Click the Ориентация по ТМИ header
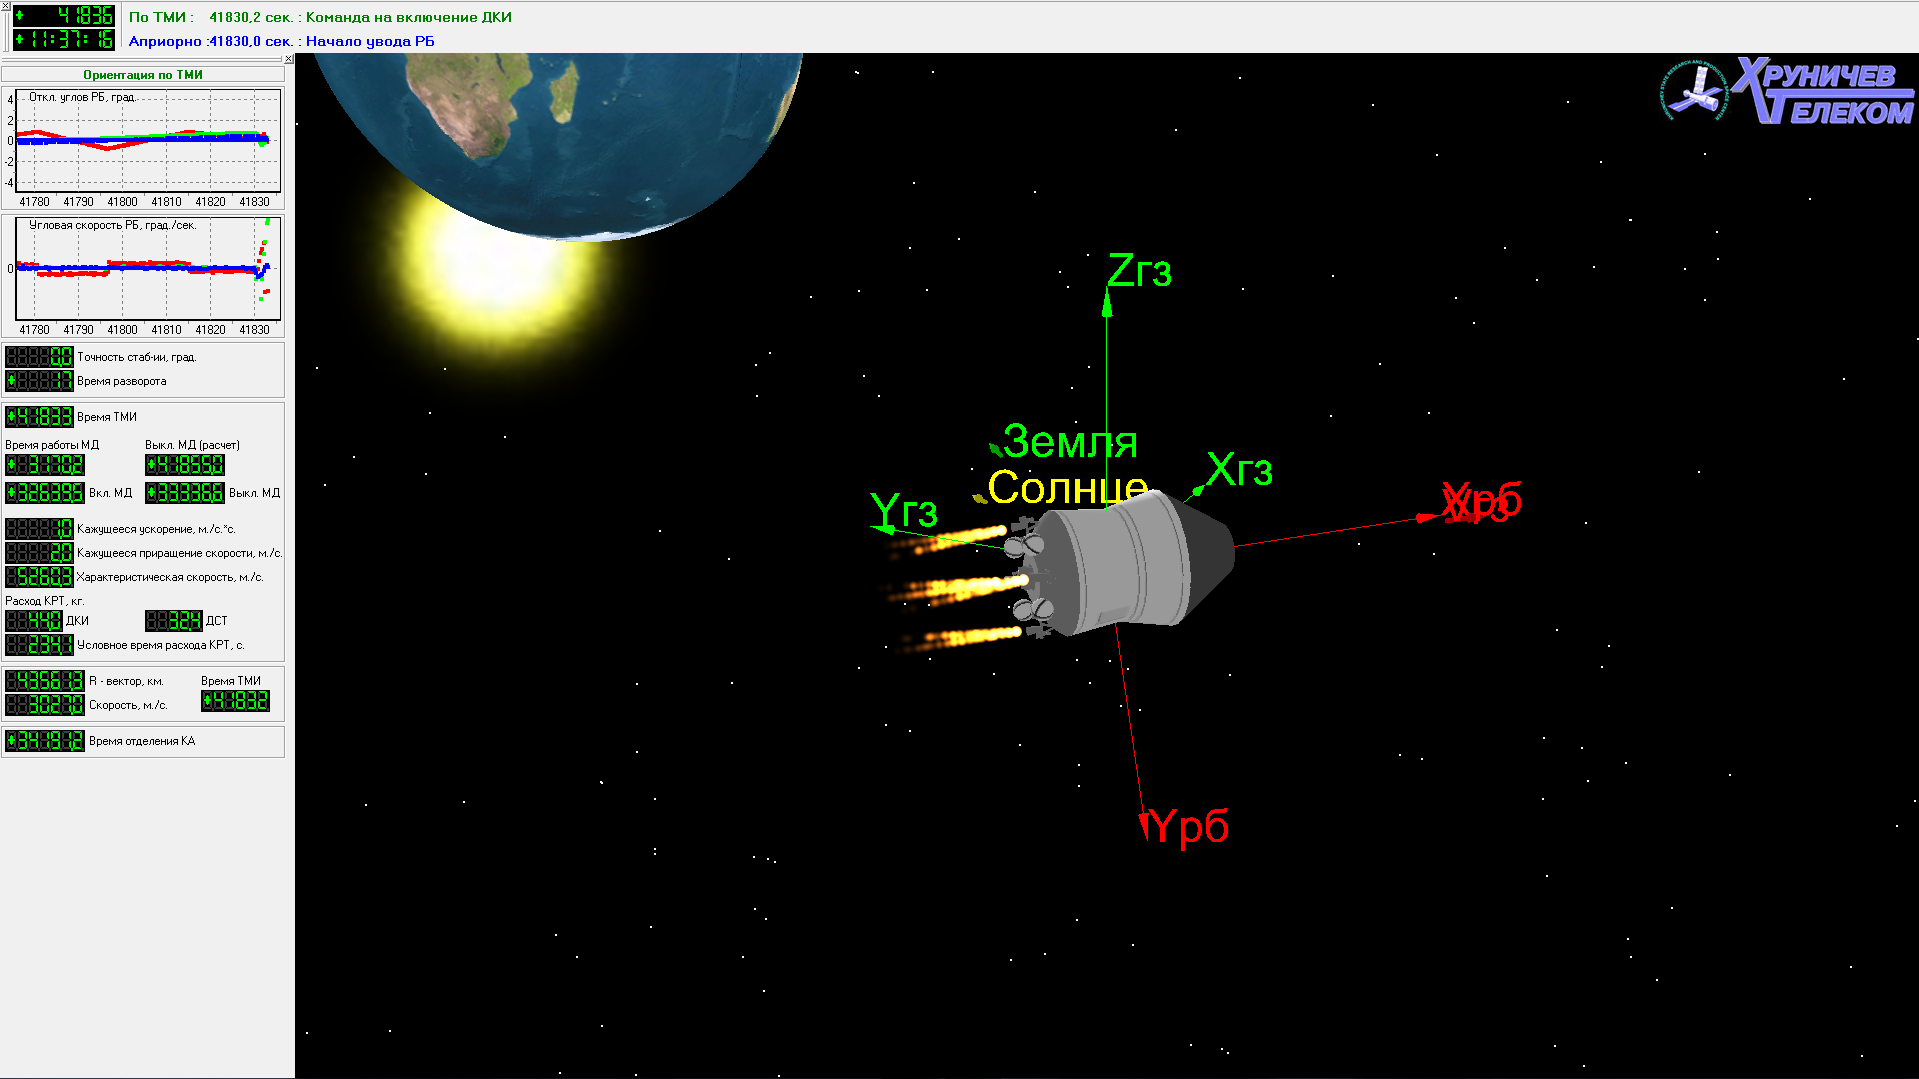The width and height of the screenshot is (1919, 1079). point(143,75)
